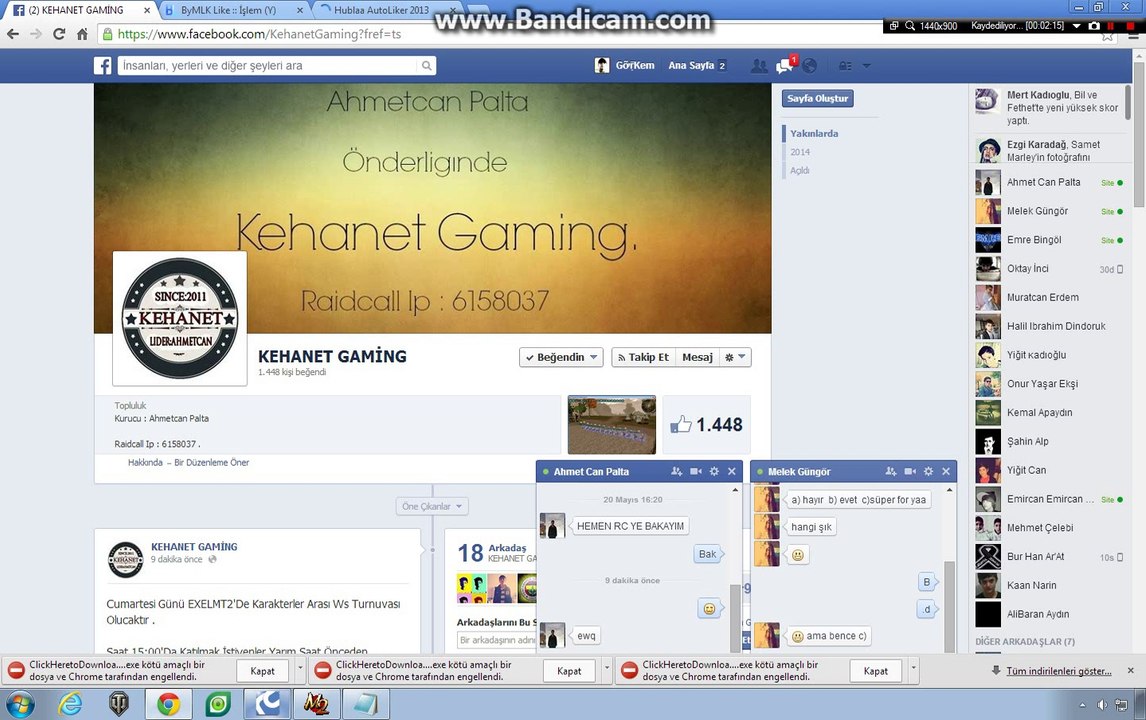Select Yakınlarda timeline entry
Image resolution: width=1146 pixels, height=720 pixels.
click(813, 134)
